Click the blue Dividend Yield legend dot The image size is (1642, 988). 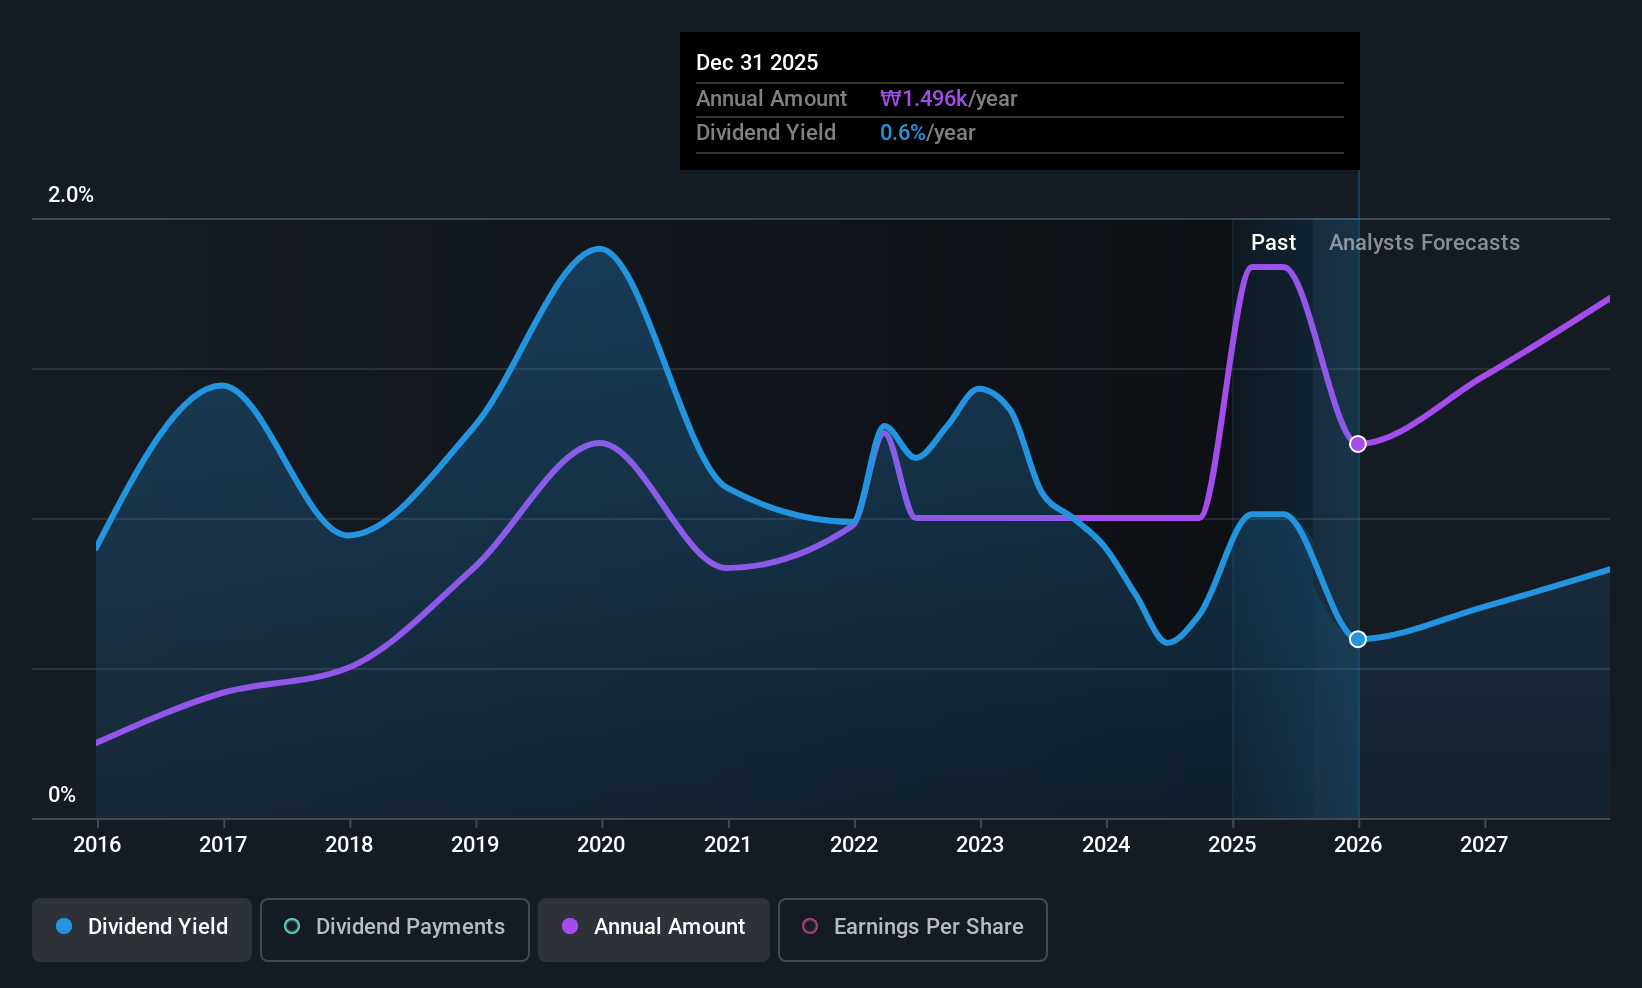64,926
